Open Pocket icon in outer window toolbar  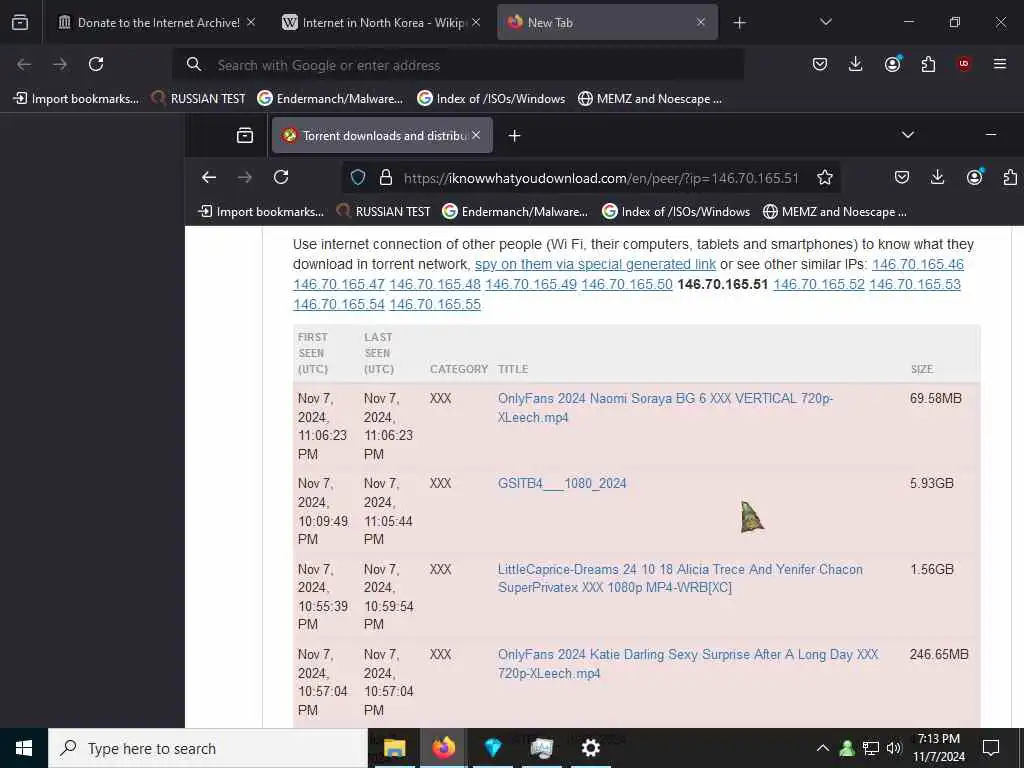(820, 64)
